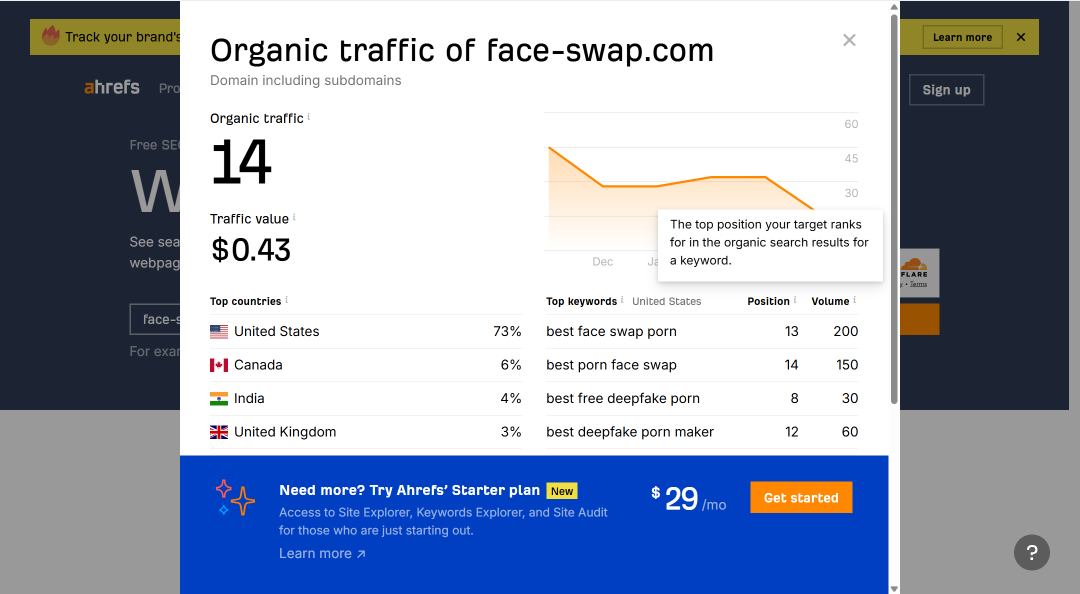Image resolution: width=1080 pixels, height=594 pixels.
Task: Click the modal scrollbar up arrow
Action: coord(894,7)
